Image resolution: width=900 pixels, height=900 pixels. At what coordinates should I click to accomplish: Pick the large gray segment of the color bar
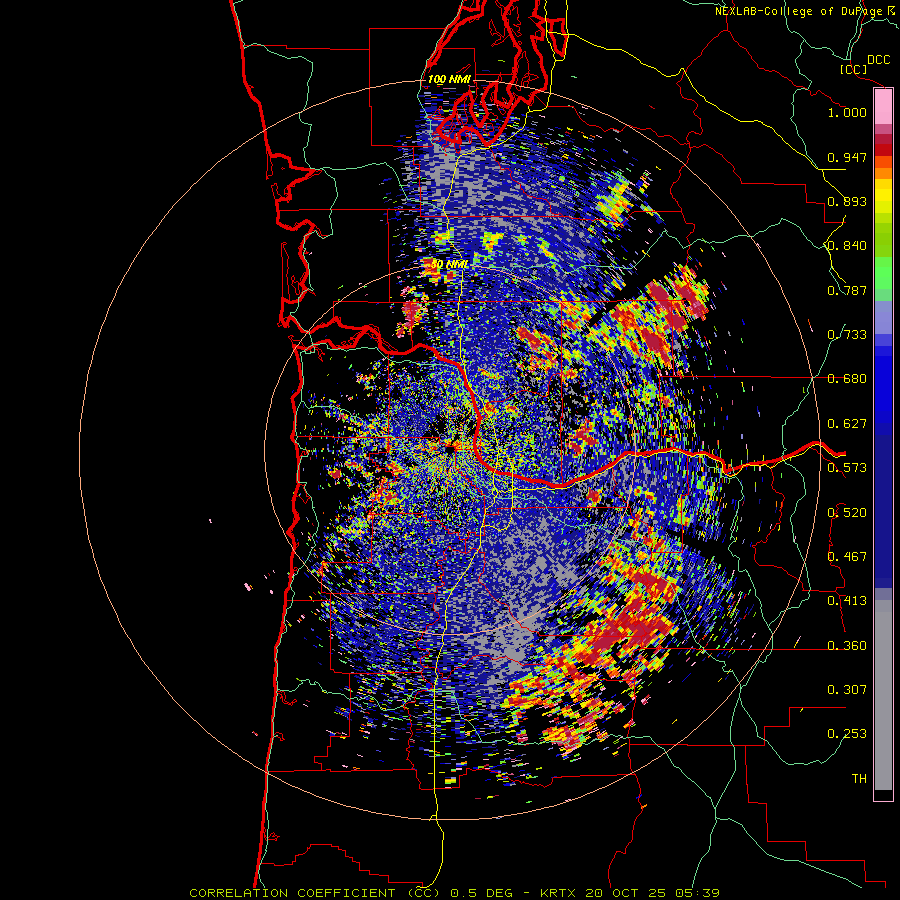(x=883, y=695)
